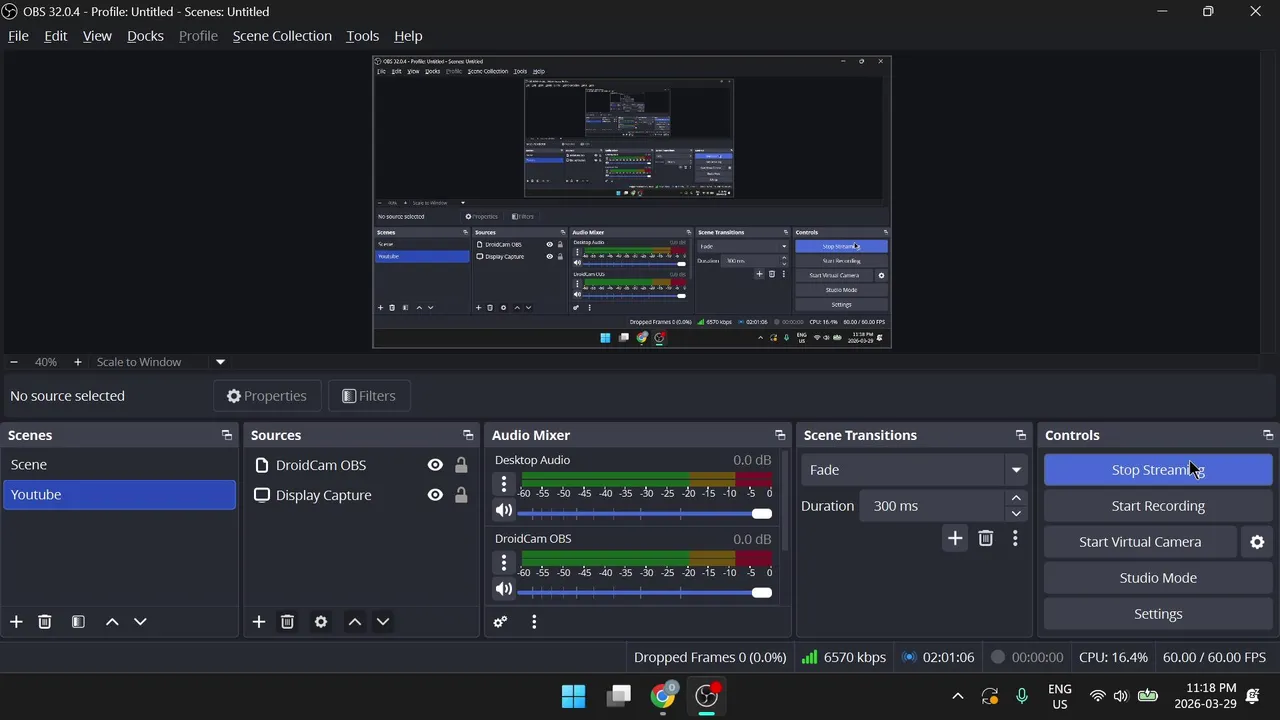Open Task View on taskbar
1280x720 pixels.
click(619, 696)
